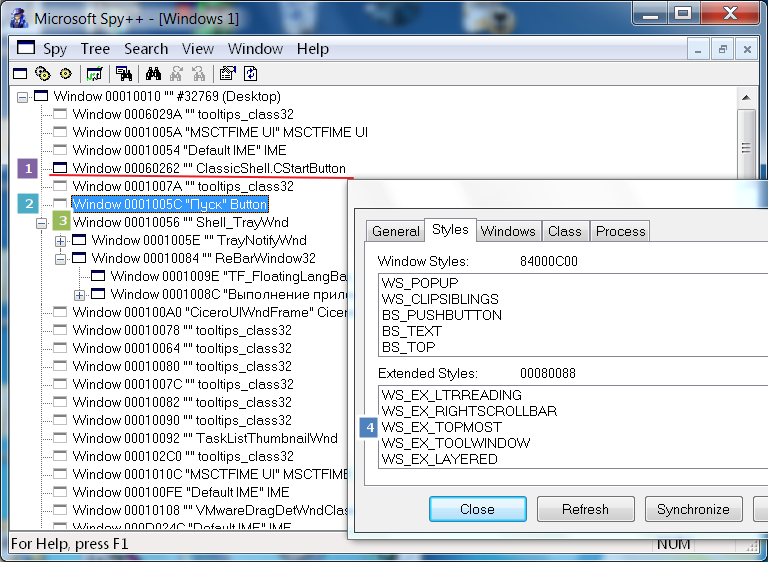Click the tree scrollbar up arrow
Screen dimensions: 768x562
[x=746, y=98]
